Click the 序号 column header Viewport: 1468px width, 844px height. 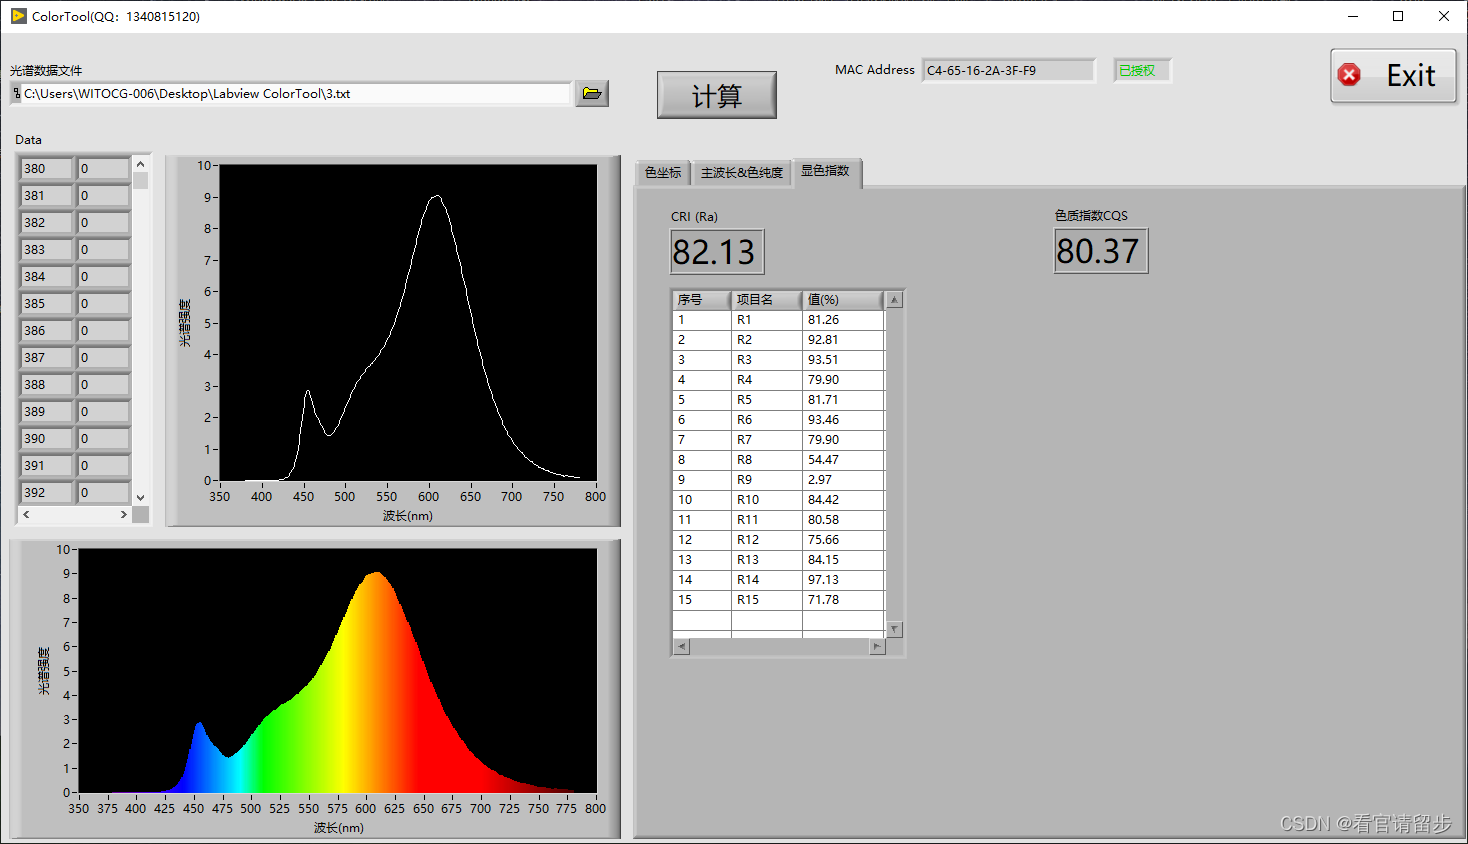click(x=702, y=300)
